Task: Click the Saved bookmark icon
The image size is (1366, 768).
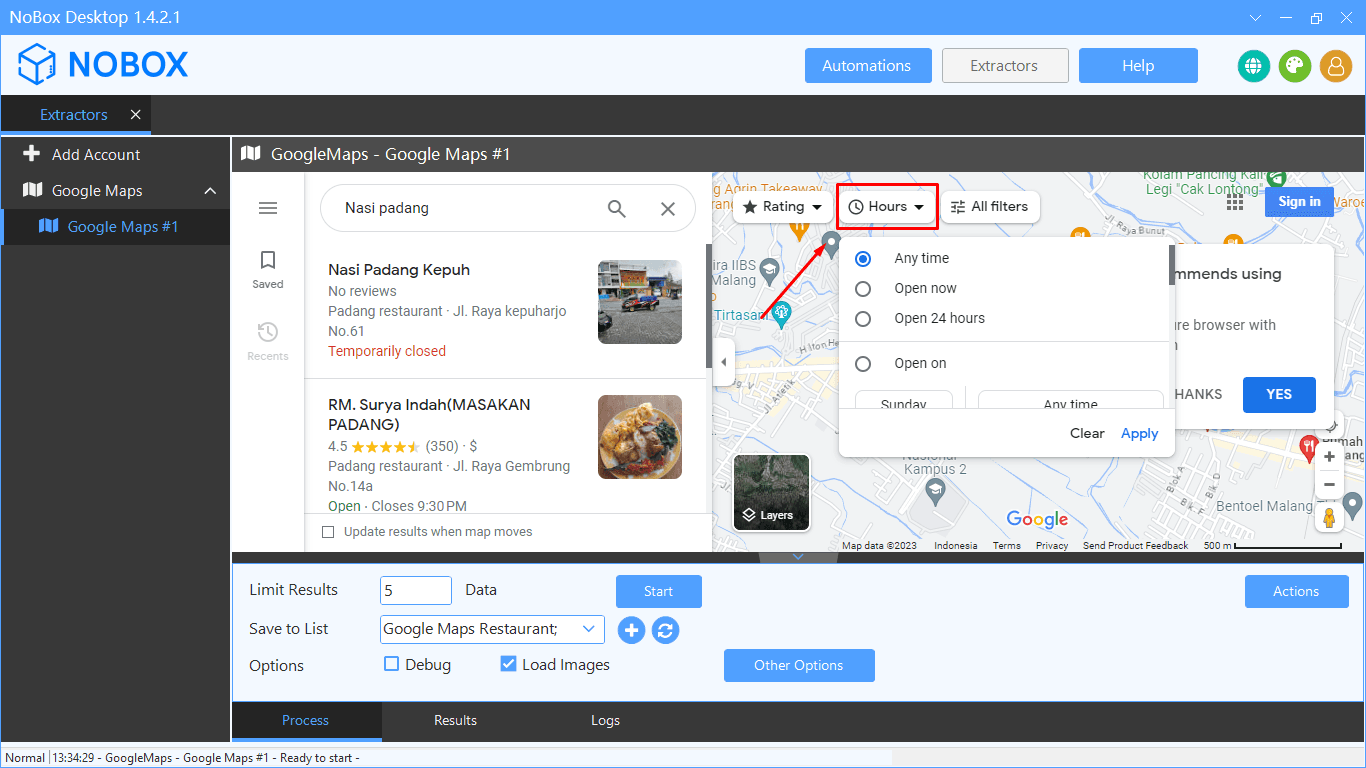Action: (x=268, y=261)
